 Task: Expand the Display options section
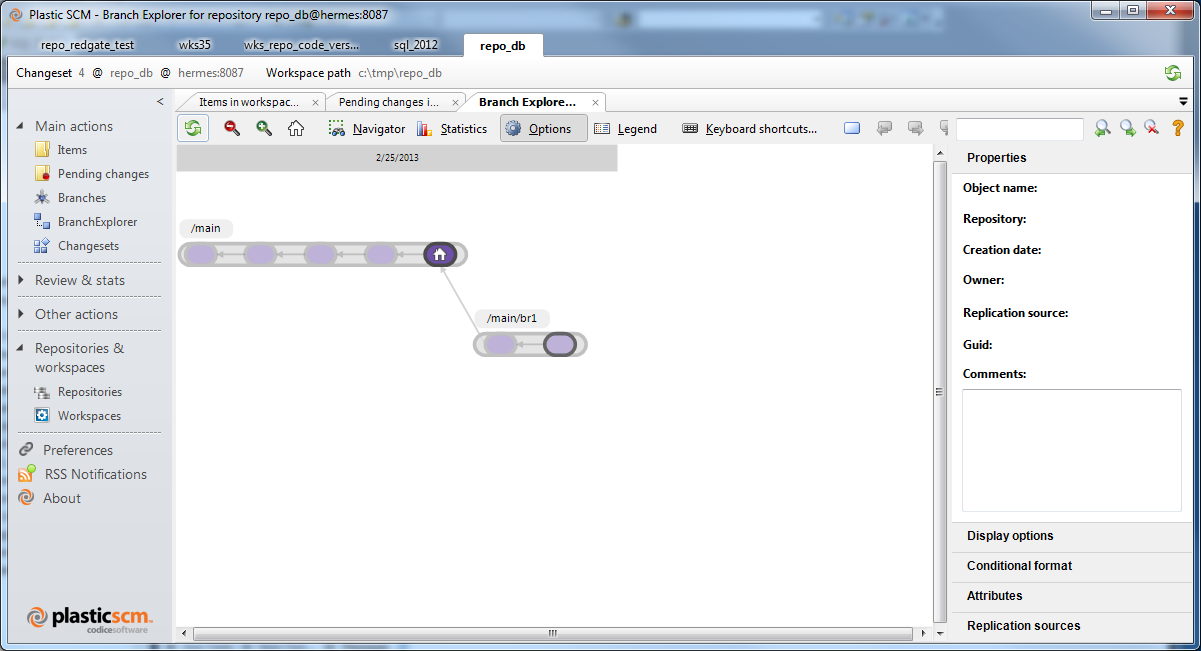[x=1070, y=536]
